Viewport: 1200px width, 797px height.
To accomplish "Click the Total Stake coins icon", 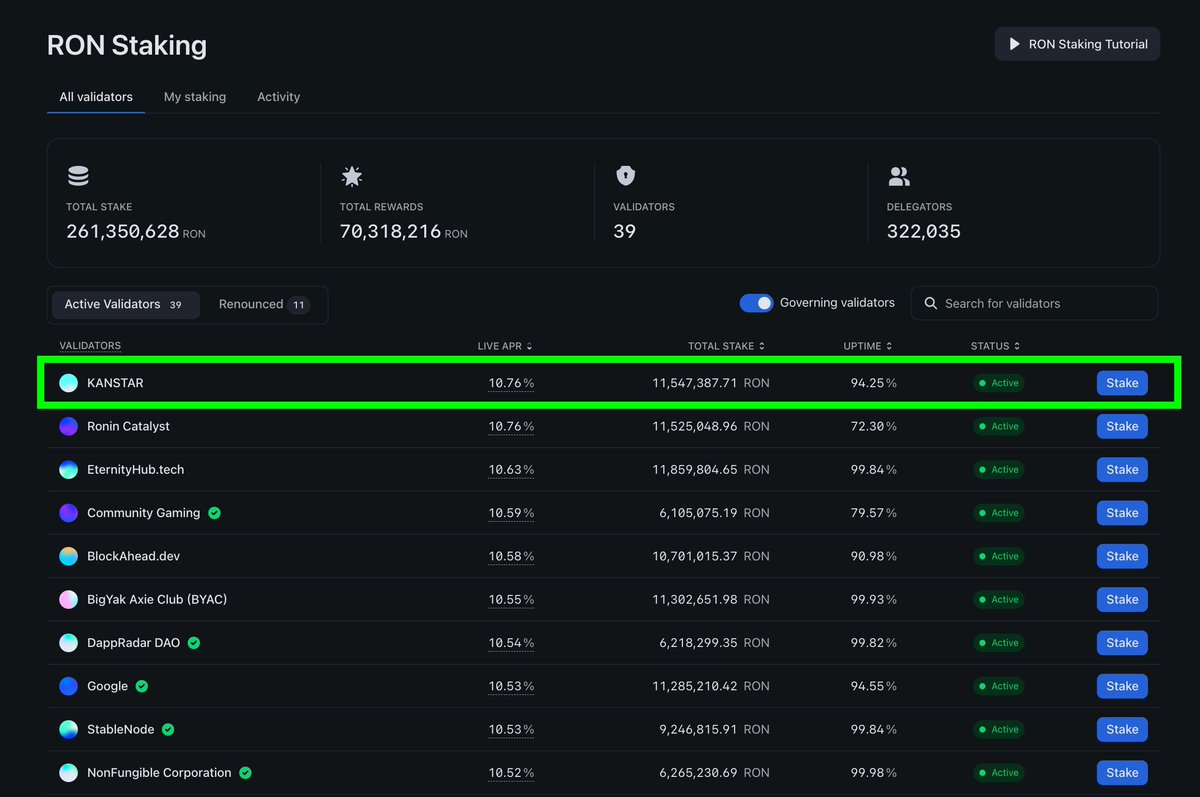I will coord(78,177).
